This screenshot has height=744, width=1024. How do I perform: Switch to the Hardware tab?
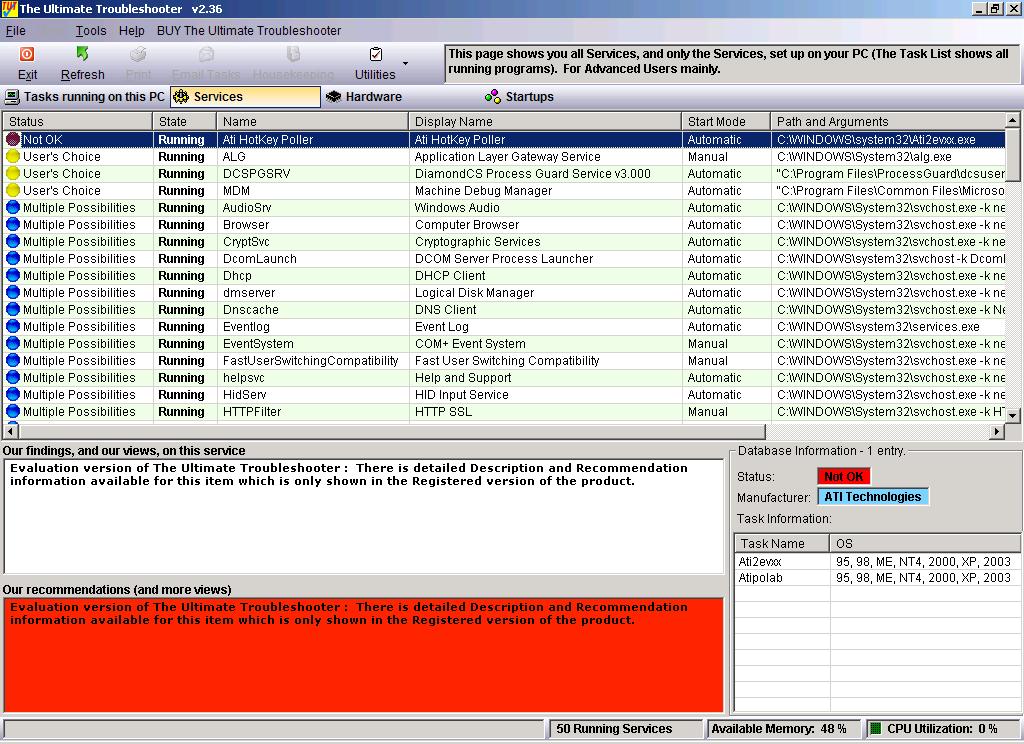pos(364,97)
